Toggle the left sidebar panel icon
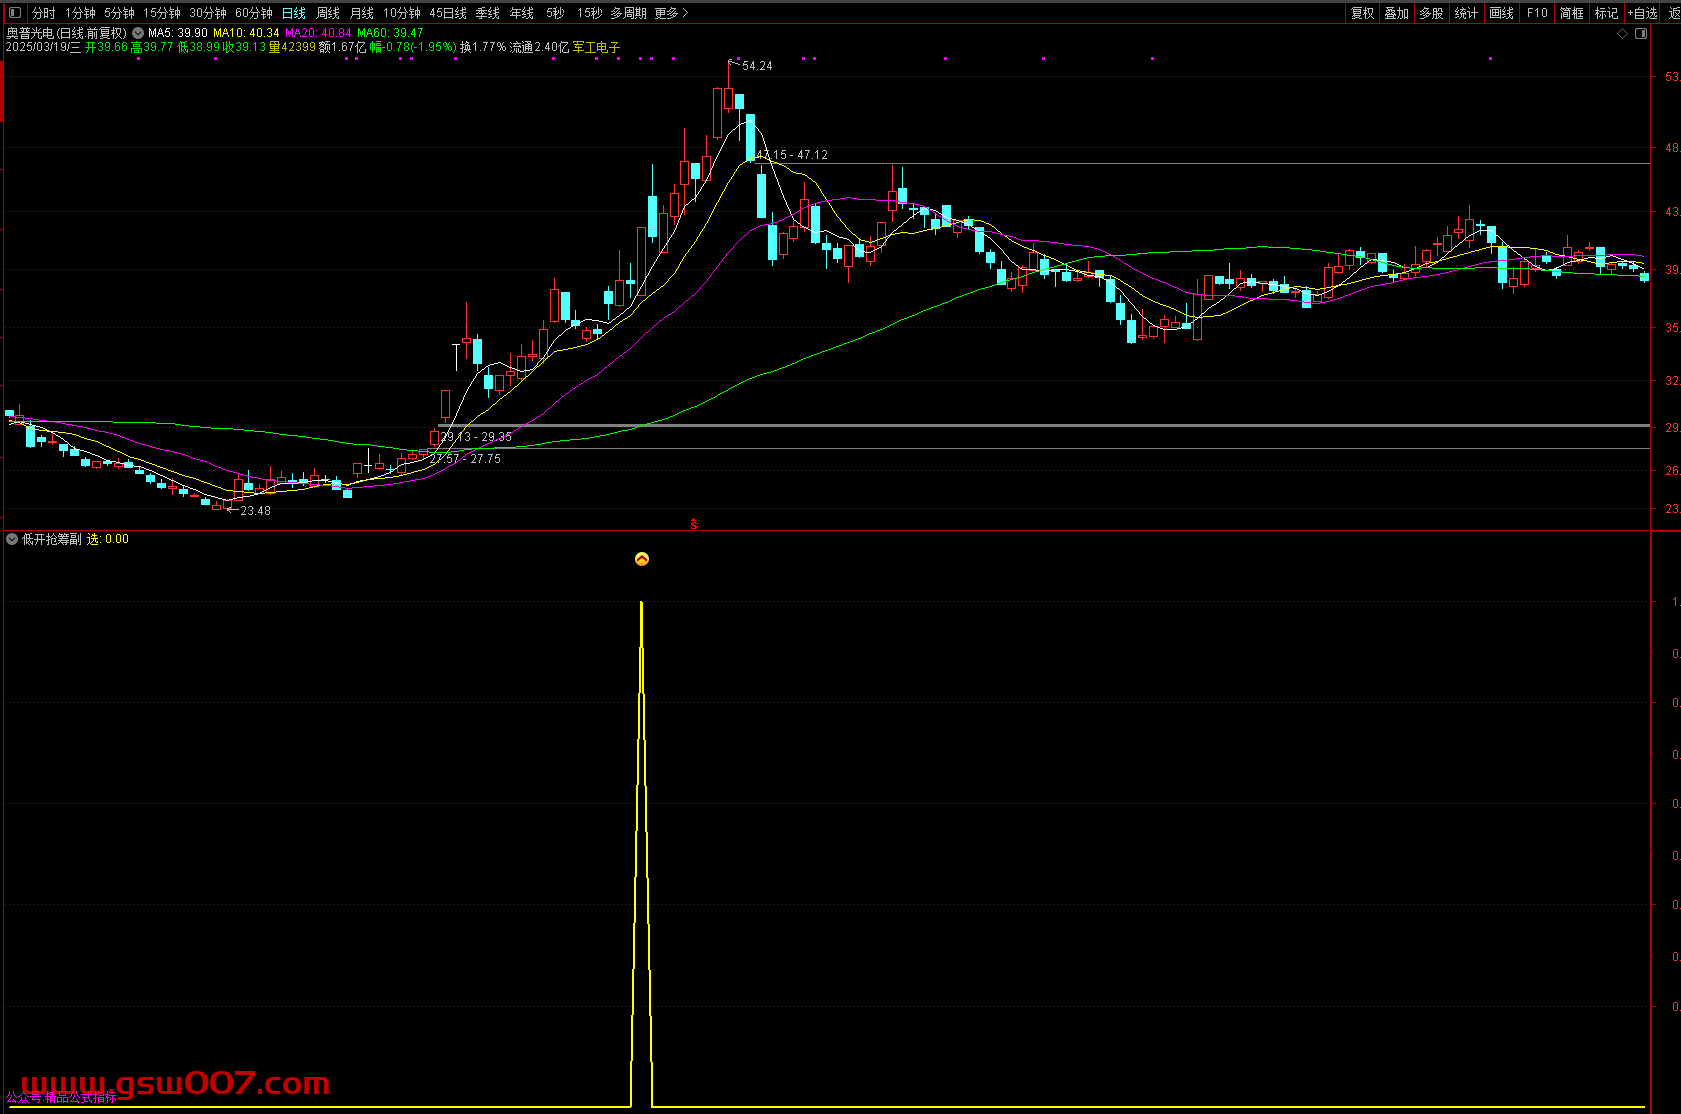The height and width of the screenshot is (1114, 1681). (14, 13)
